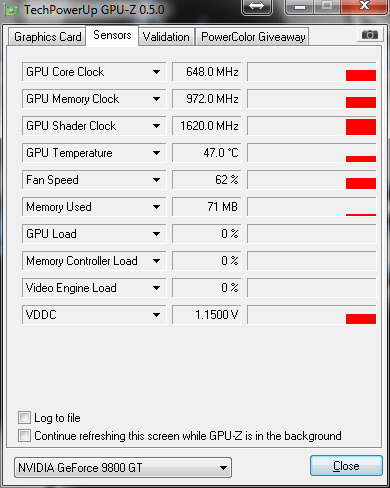Enable Log to file checkbox
The width and height of the screenshot is (390, 488).
(24, 417)
